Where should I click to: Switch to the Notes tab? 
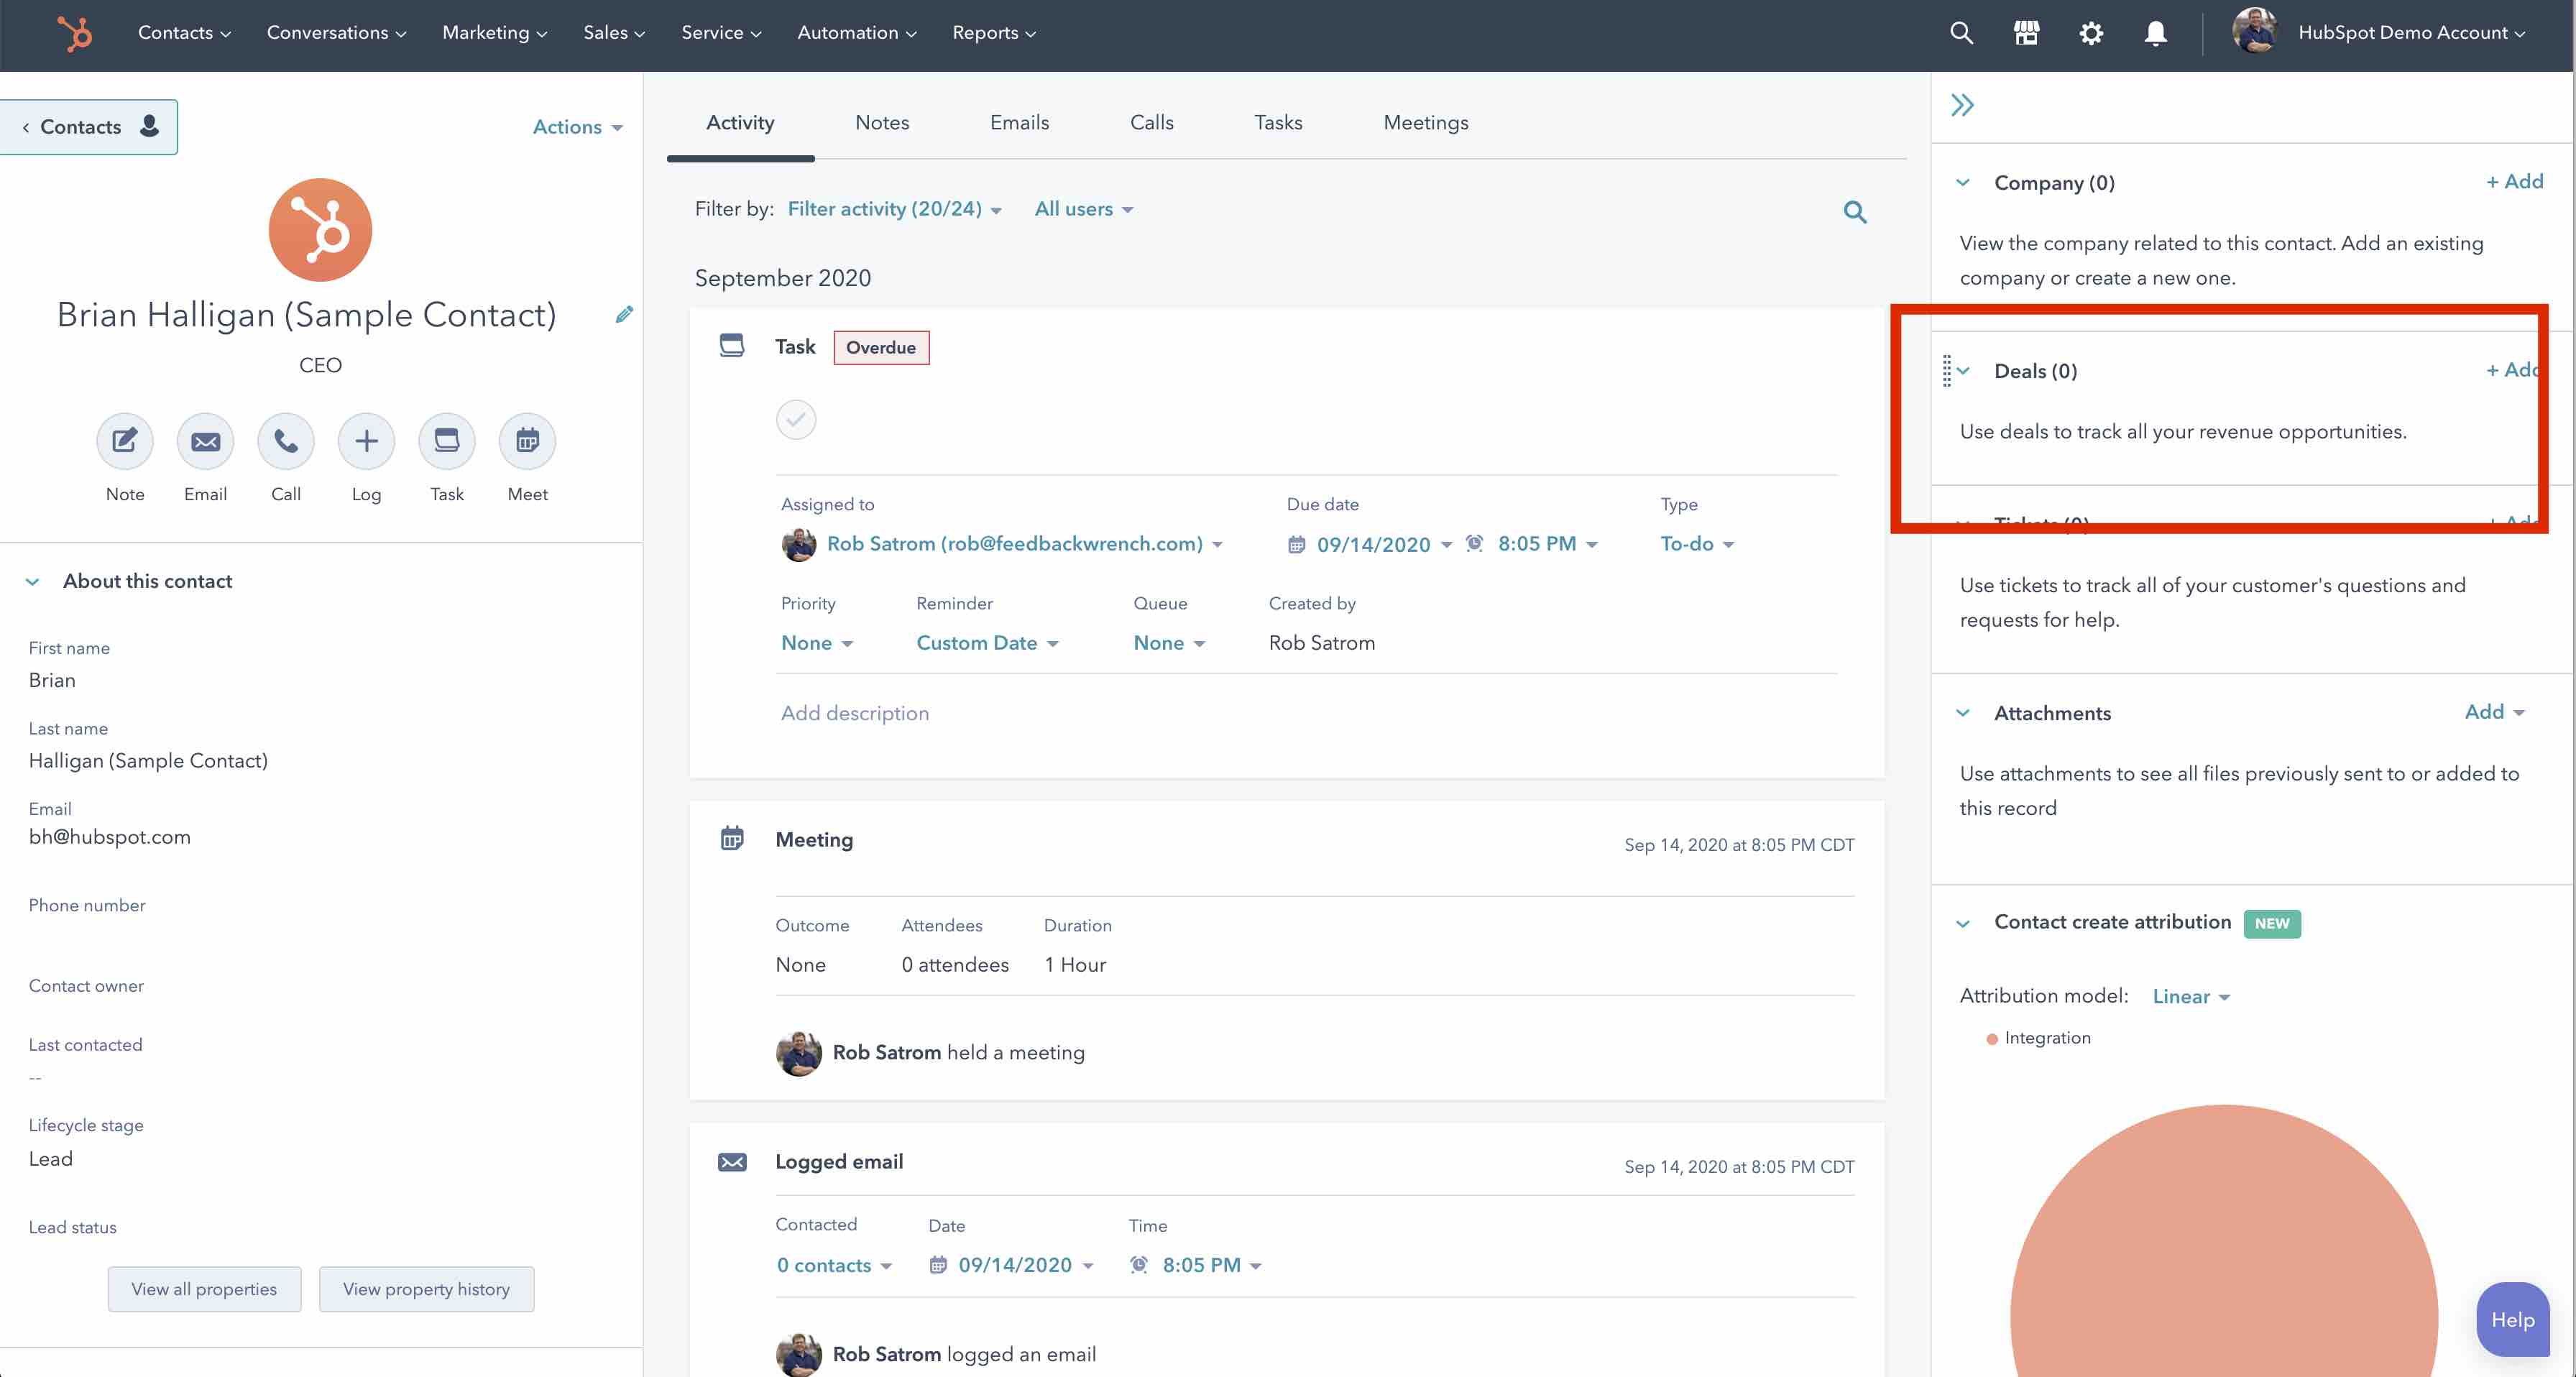[882, 122]
